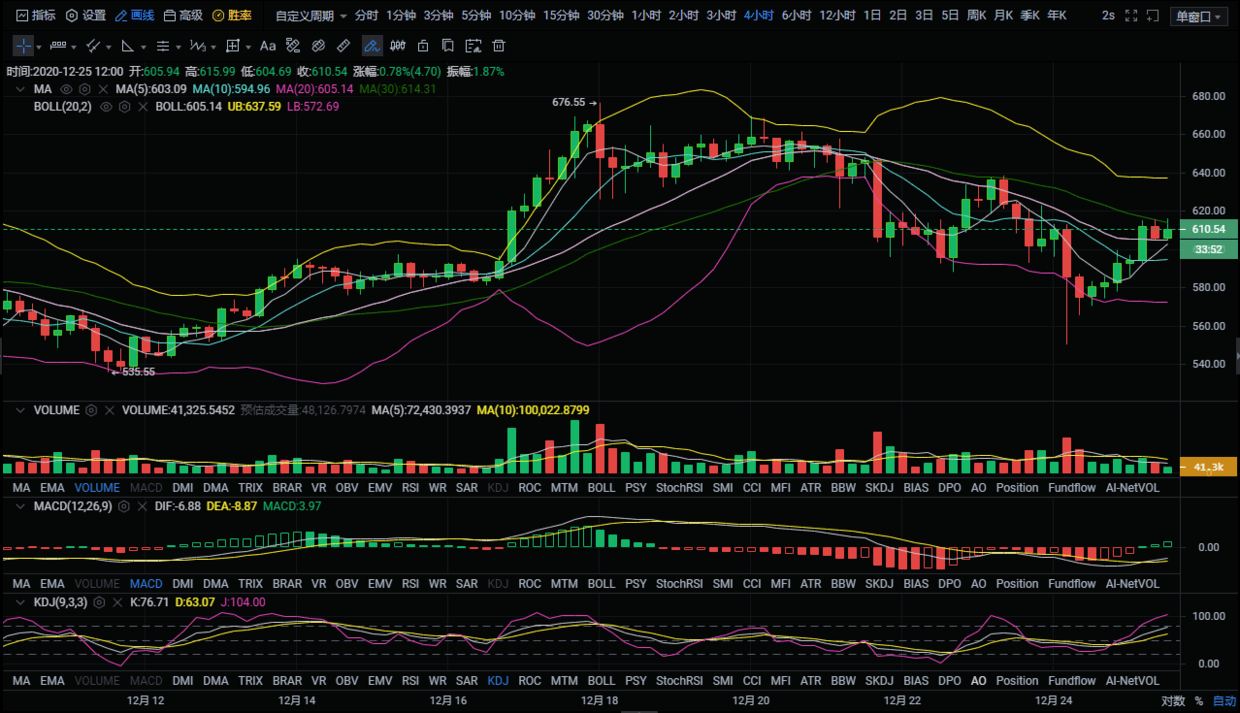Screen dimensions: 1240x713
Task: Click the 胜率 win rate button
Action: coord(232,16)
